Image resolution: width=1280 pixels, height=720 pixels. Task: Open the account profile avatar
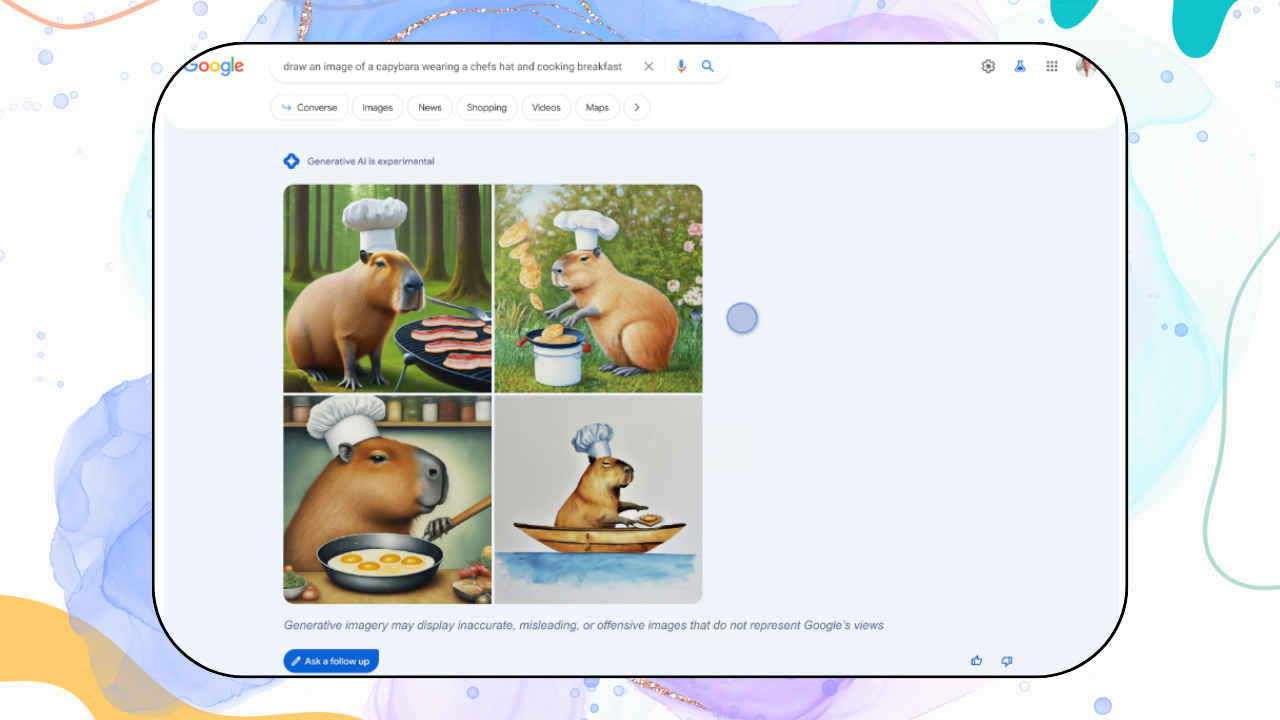point(1086,66)
